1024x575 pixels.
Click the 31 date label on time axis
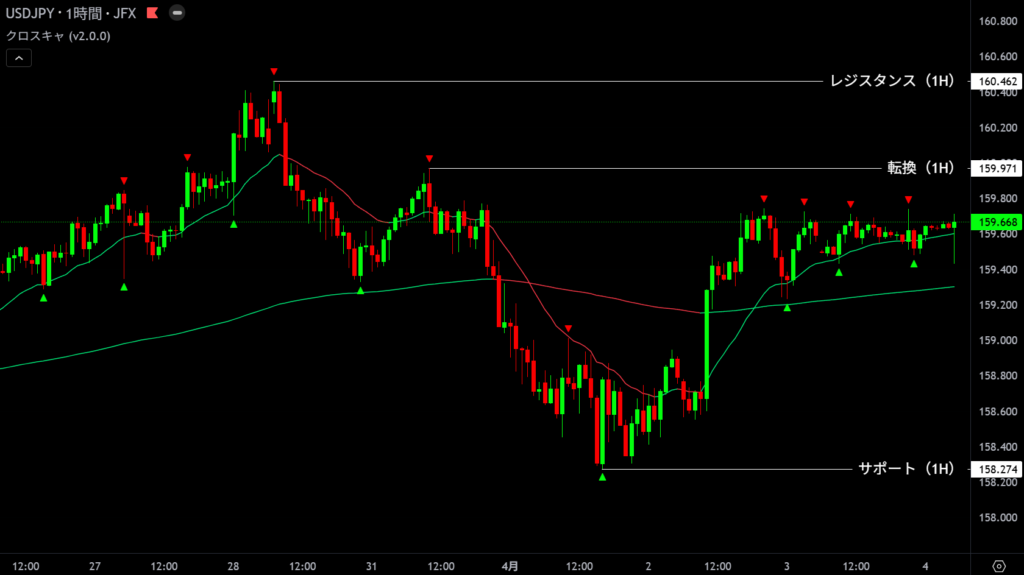pyautogui.click(x=371, y=565)
